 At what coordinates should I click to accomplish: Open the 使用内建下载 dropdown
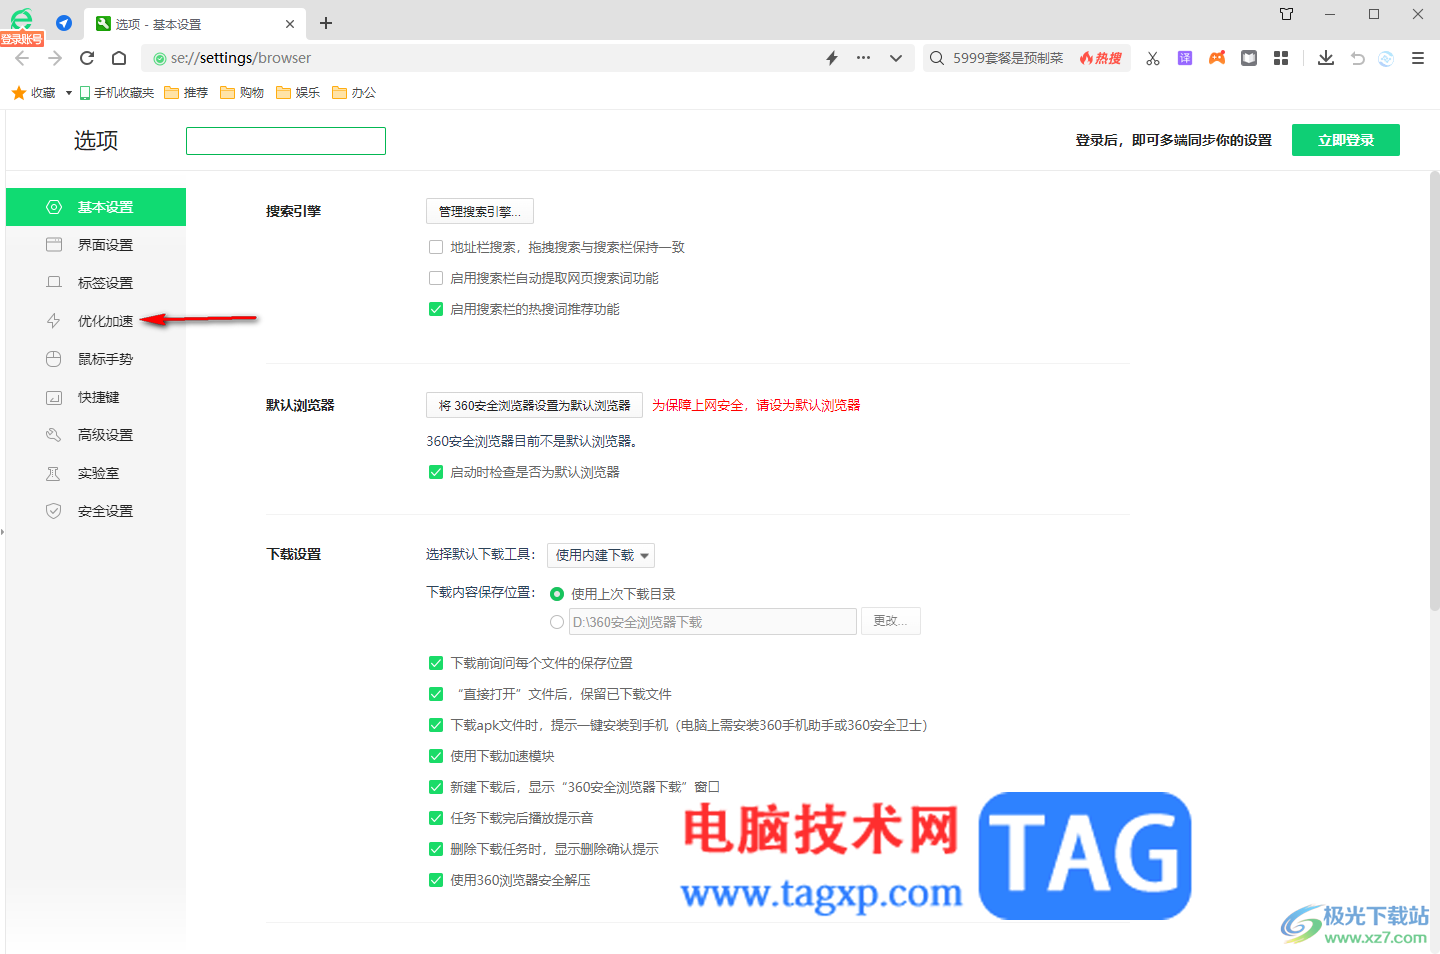pyautogui.click(x=601, y=555)
